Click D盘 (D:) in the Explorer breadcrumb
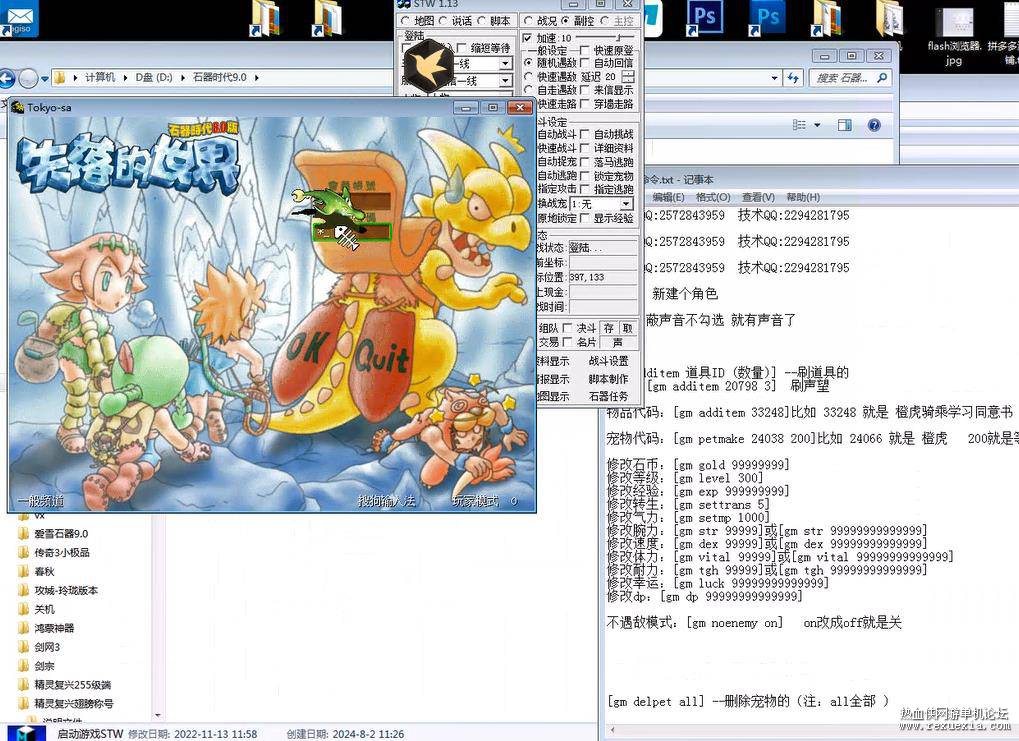The height and width of the screenshot is (741, 1019). (154, 77)
